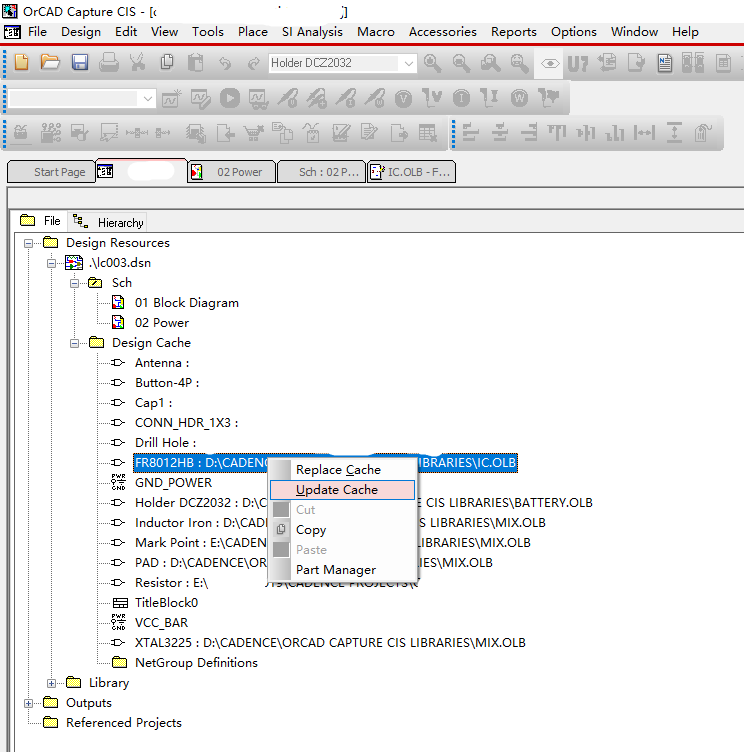
Task: Click the table grid toolbar icon
Action: (x=427, y=133)
